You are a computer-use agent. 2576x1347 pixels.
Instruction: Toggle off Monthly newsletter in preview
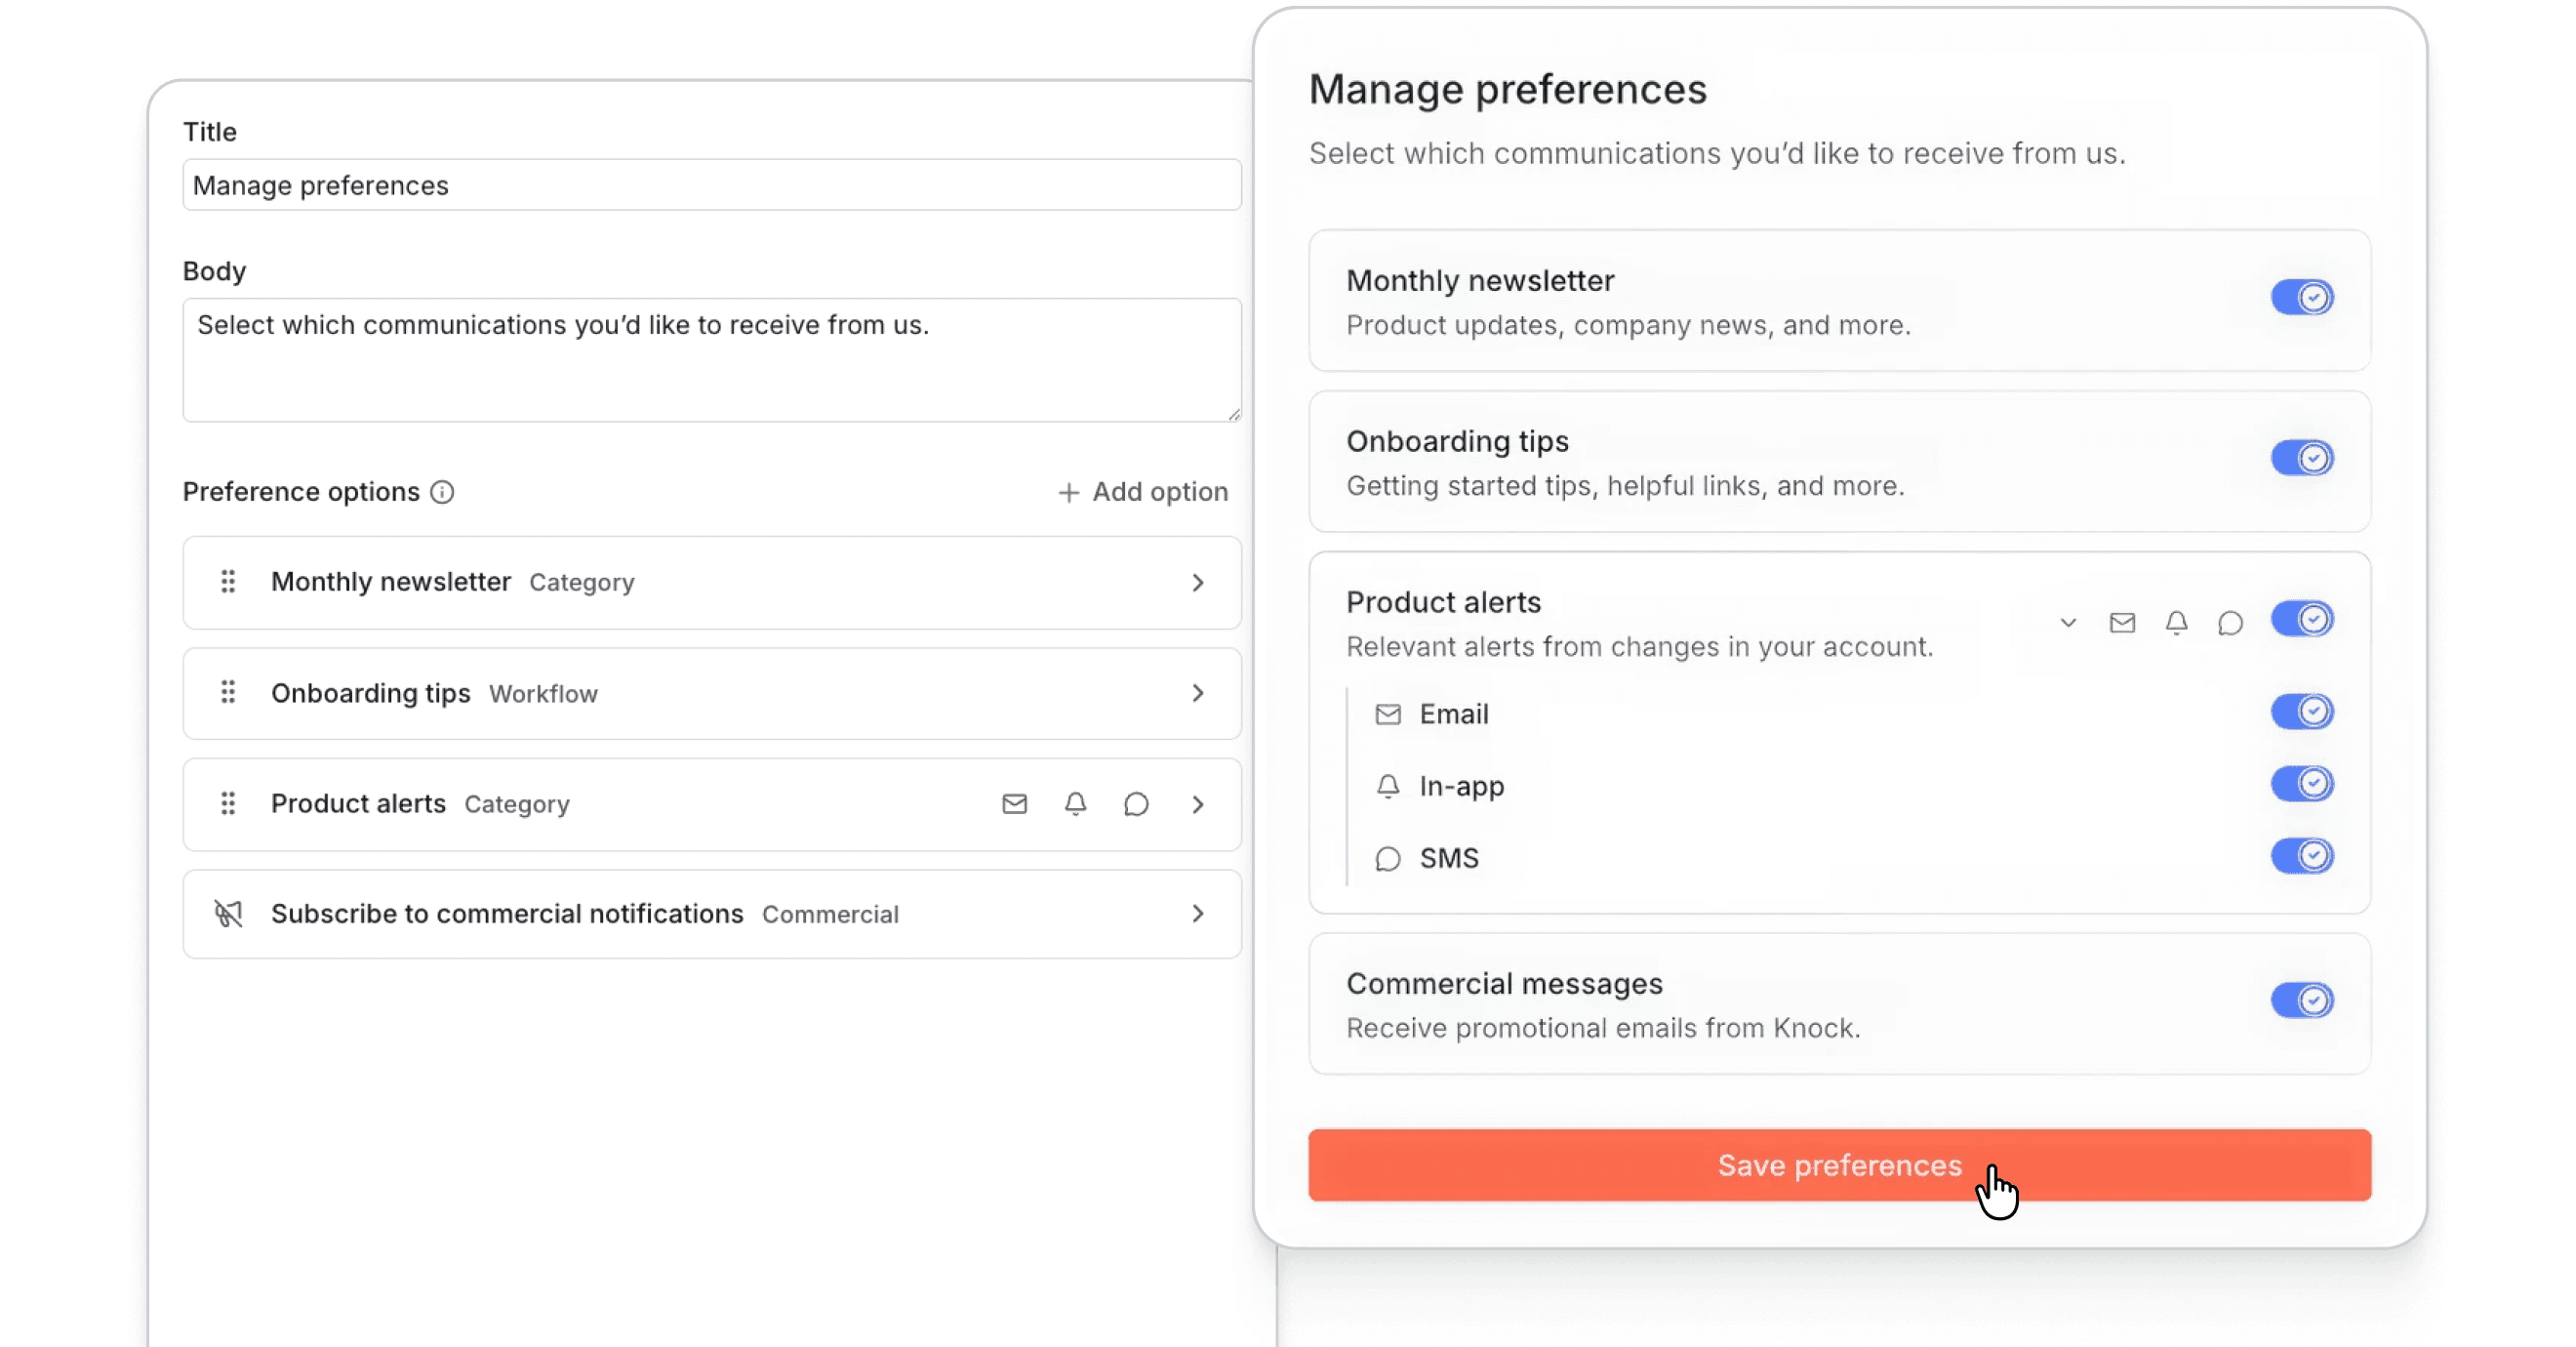point(2302,298)
